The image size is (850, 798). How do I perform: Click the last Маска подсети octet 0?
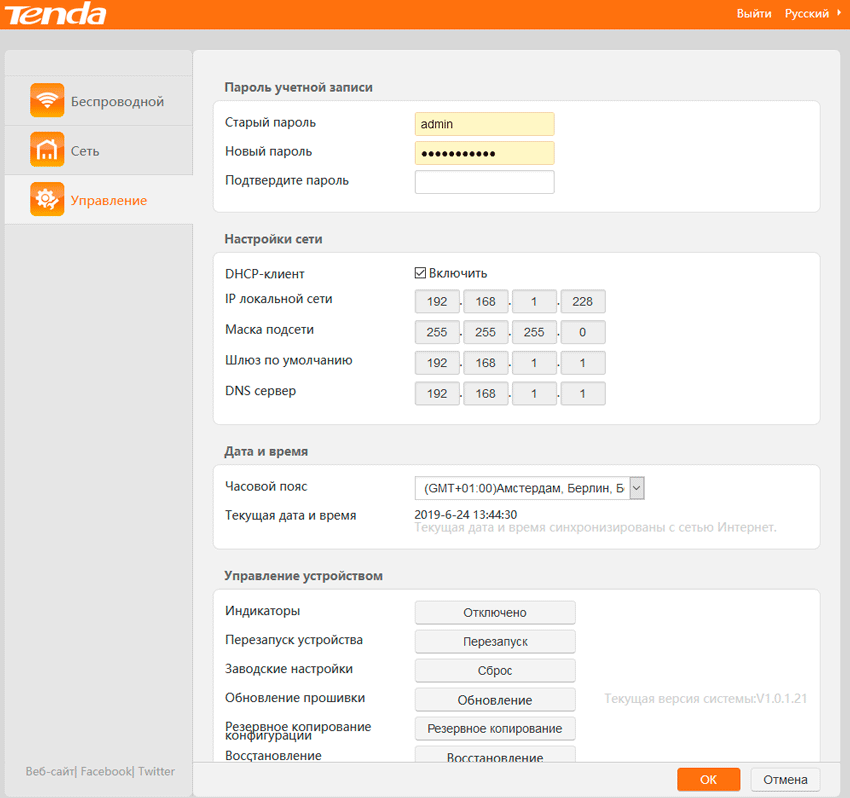pos(583,332)
